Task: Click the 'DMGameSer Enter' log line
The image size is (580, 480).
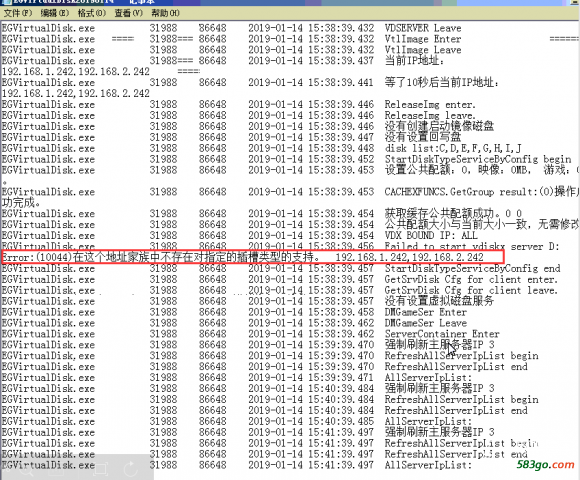Action: [x=235, y=312]
